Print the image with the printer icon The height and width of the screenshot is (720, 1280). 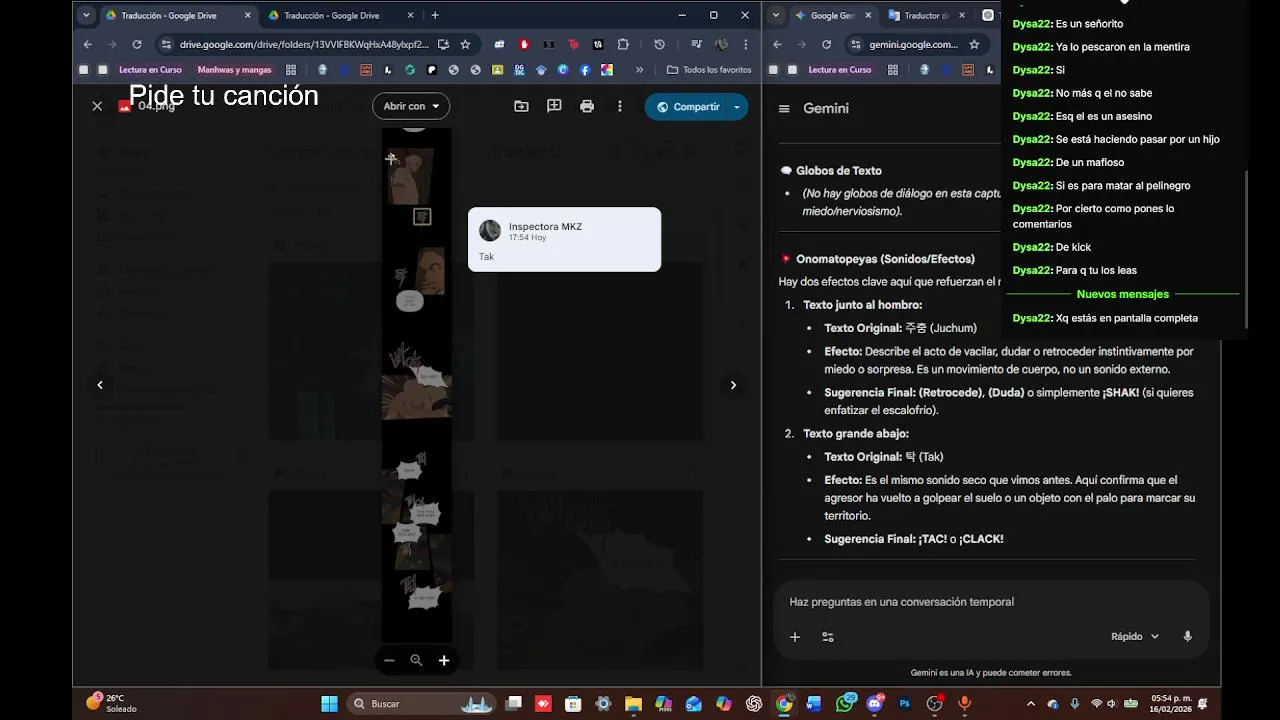tap(587, 106)
